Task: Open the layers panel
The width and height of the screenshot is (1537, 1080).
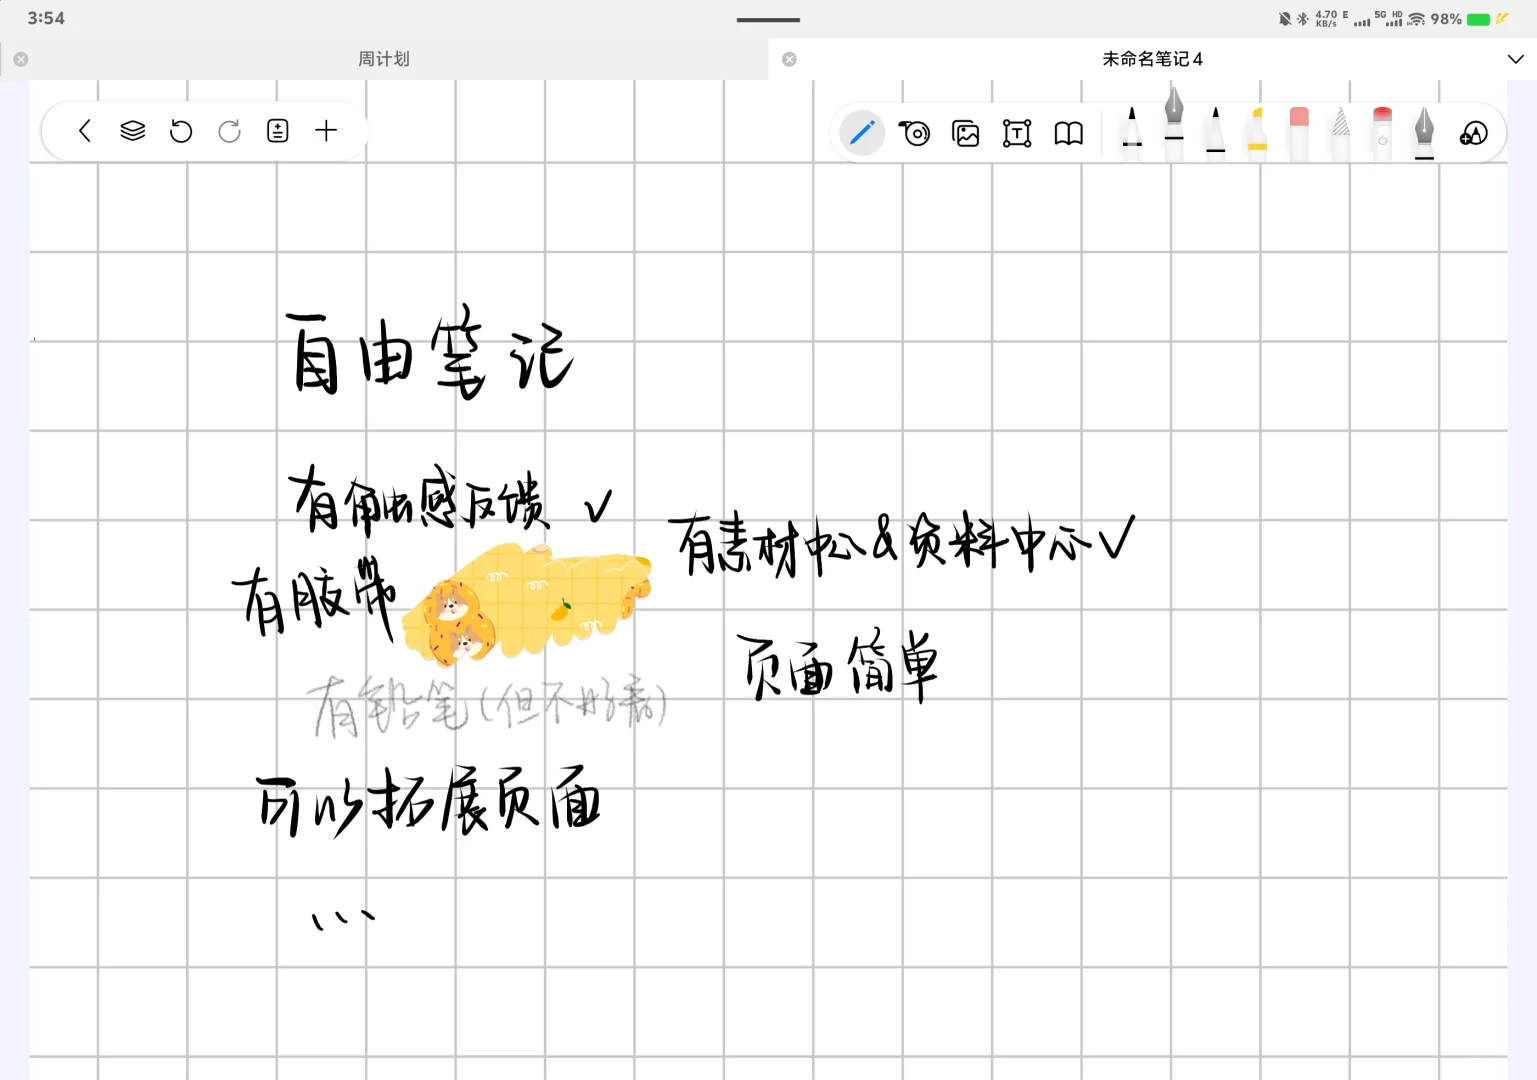Action: [x=131, y=131]
